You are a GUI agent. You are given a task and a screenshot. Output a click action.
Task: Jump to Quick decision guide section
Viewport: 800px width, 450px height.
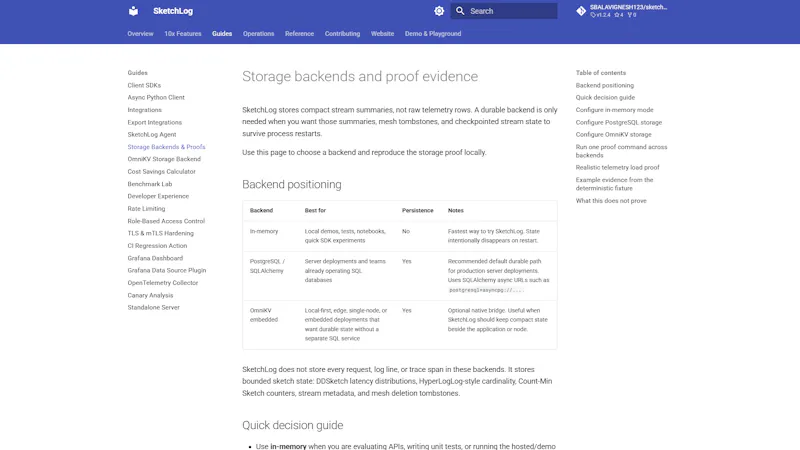605,97
